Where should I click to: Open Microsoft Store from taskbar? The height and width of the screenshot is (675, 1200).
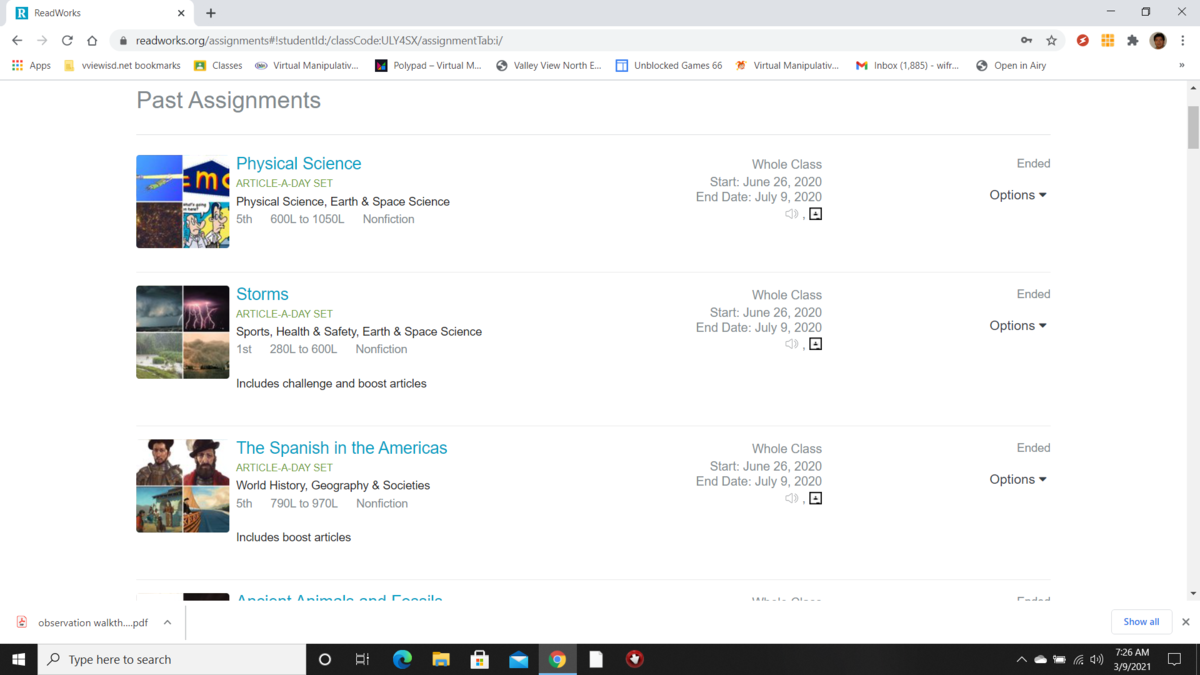(x=480, y=659)
